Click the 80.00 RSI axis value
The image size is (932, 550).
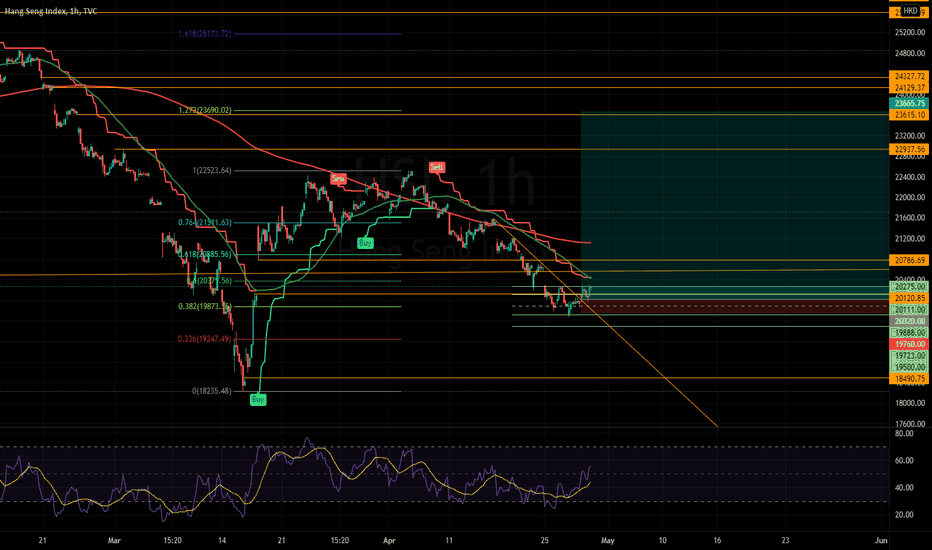tap(904, 433)
